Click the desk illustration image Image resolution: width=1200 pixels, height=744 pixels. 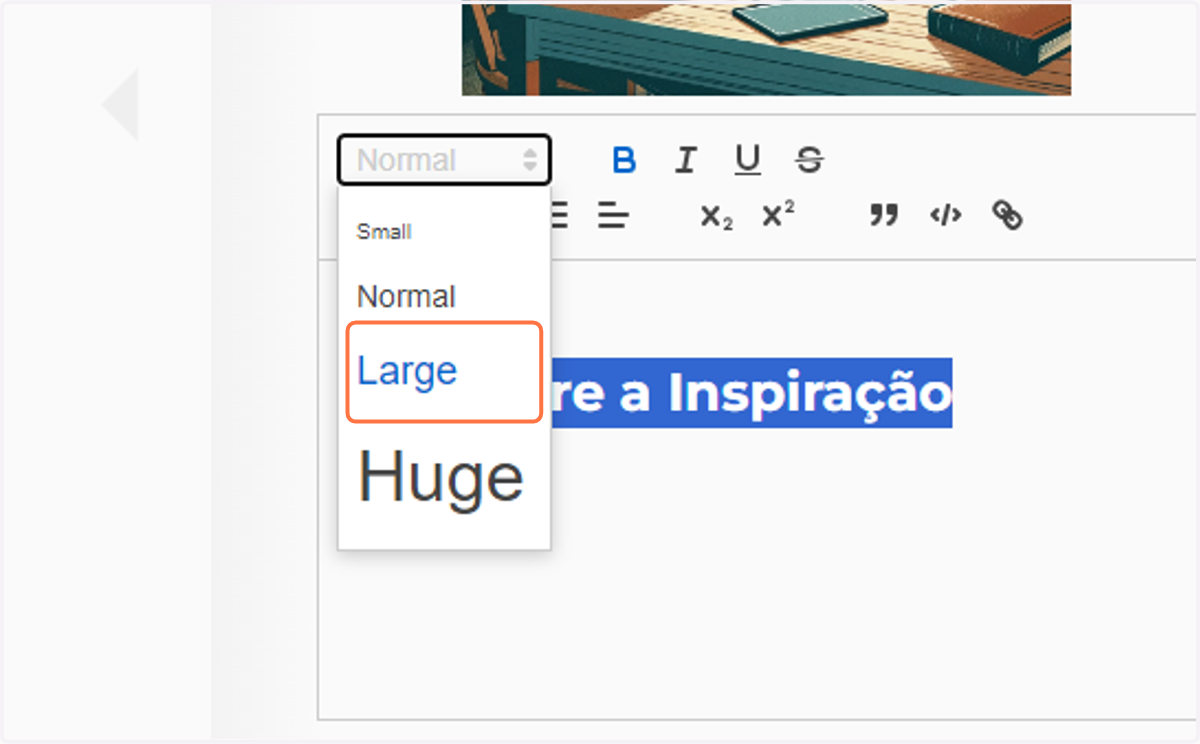(x=766, y=50)
